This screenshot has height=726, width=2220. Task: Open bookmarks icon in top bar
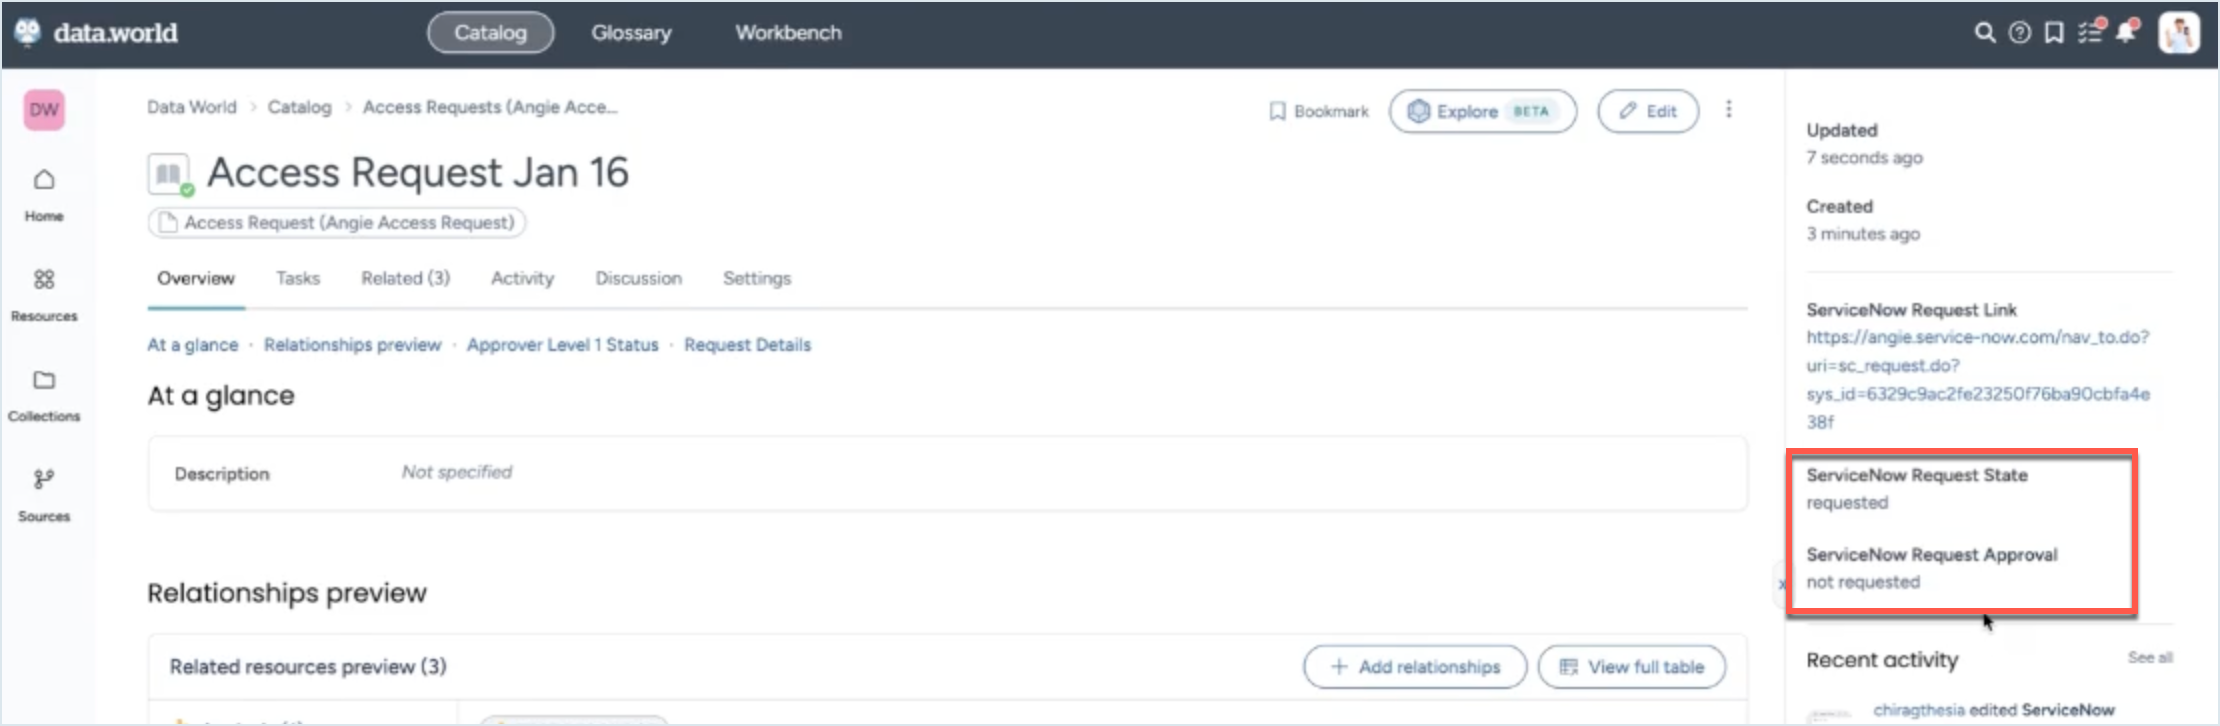coord(2054,33)
